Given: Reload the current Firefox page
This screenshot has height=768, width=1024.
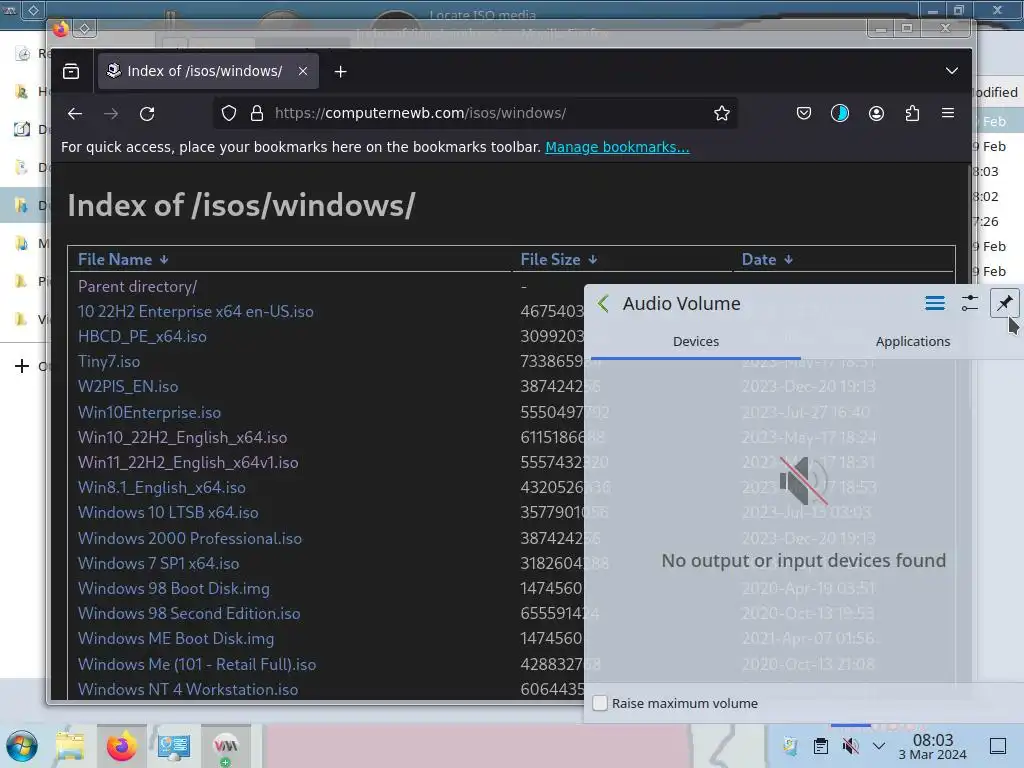Looking at the screenshot, I should [x=147, y=114].
